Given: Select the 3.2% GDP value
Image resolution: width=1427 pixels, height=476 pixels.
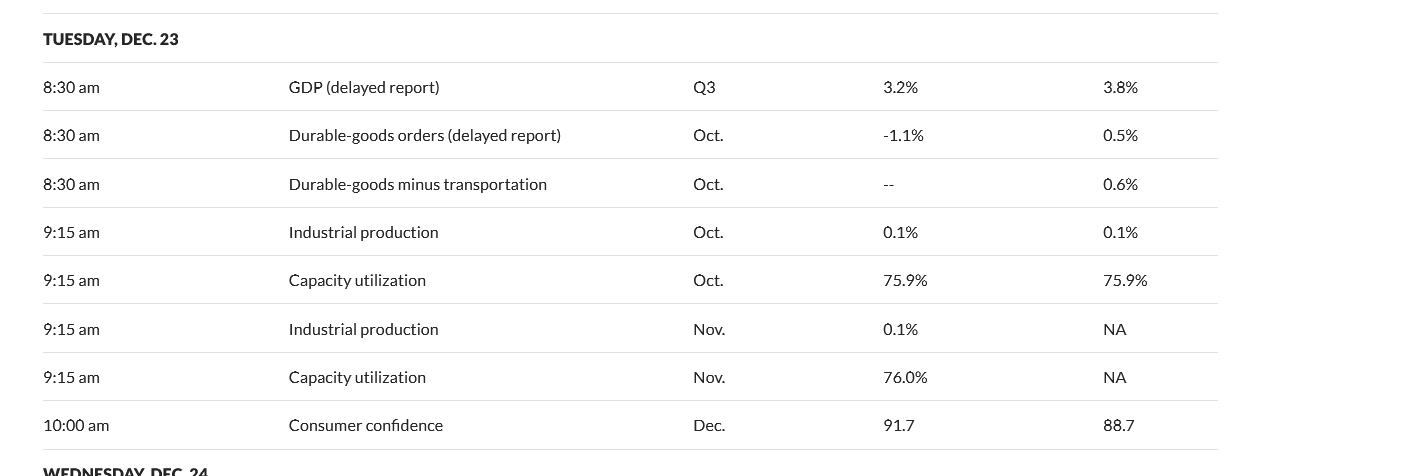Looking at the screenshot, I should [900, 87].
